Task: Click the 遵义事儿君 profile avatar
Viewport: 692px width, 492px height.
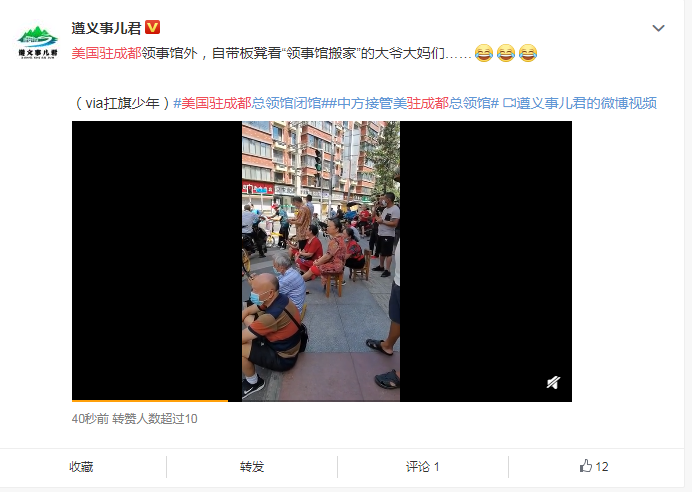Action: click(x=38, y=42)
